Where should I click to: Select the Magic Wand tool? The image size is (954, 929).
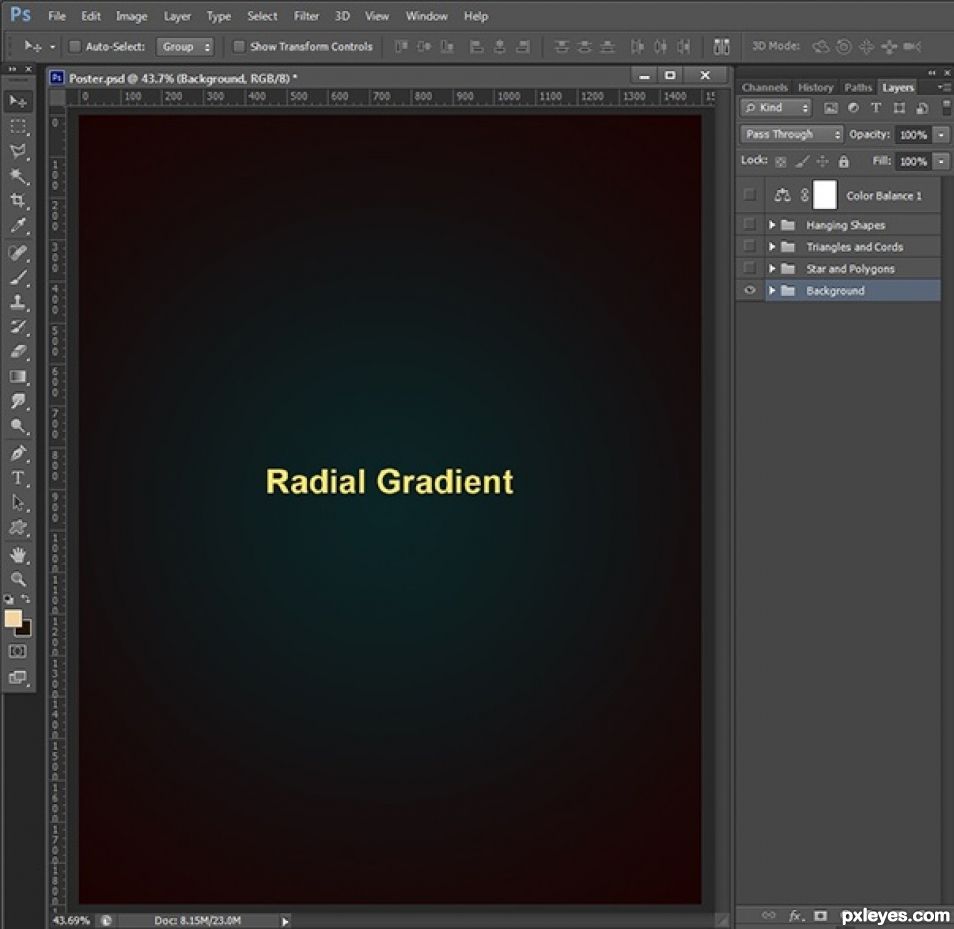[18, 176]
